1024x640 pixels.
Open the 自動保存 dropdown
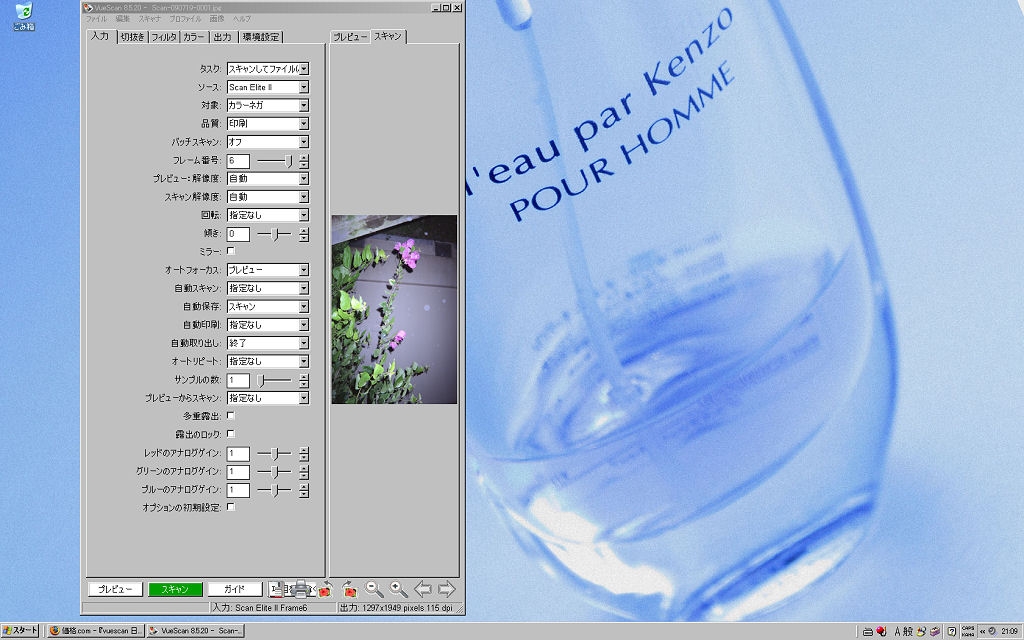tap(268, 306)
